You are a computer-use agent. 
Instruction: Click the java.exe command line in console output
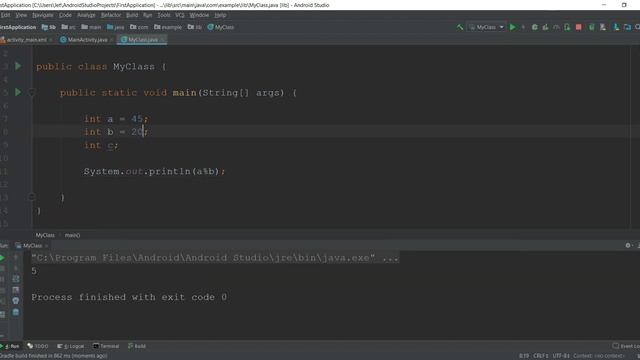[x=215, y=258]
